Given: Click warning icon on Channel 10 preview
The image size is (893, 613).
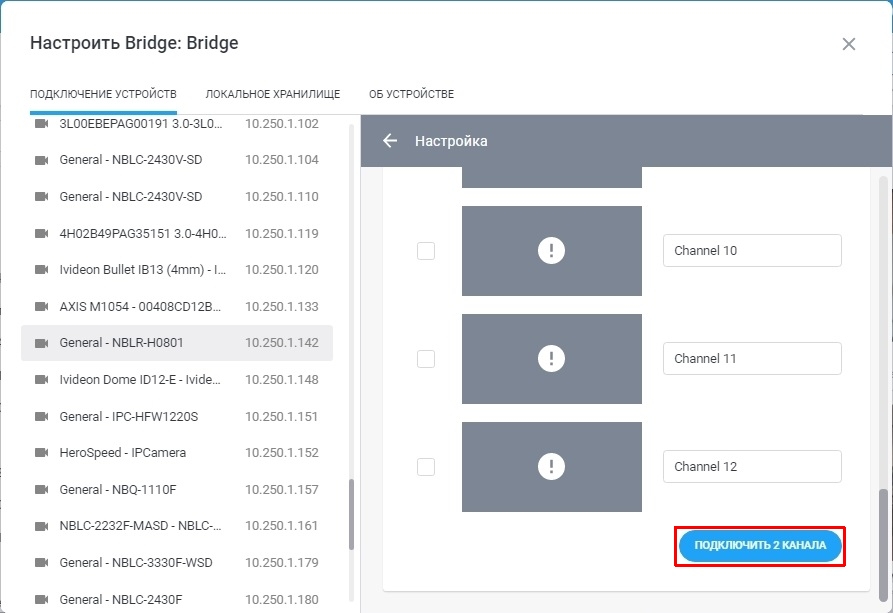Looking at the screenshot, I should pos(551,250).
